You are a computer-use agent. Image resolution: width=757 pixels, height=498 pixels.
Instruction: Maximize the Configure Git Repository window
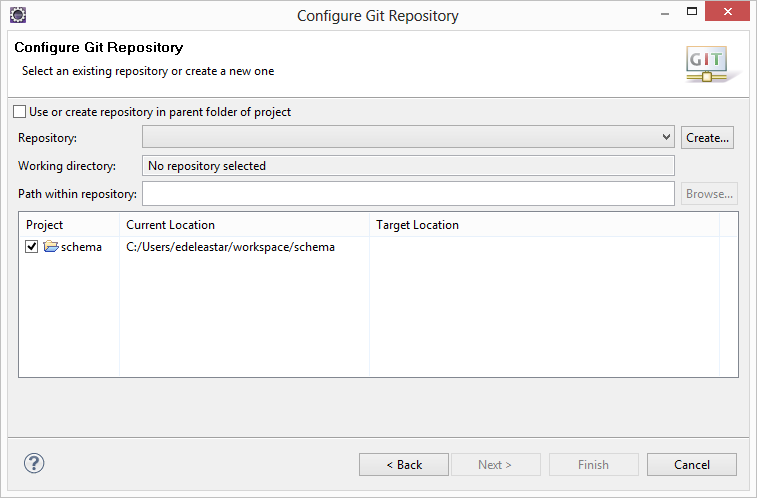tap(692, 12)
